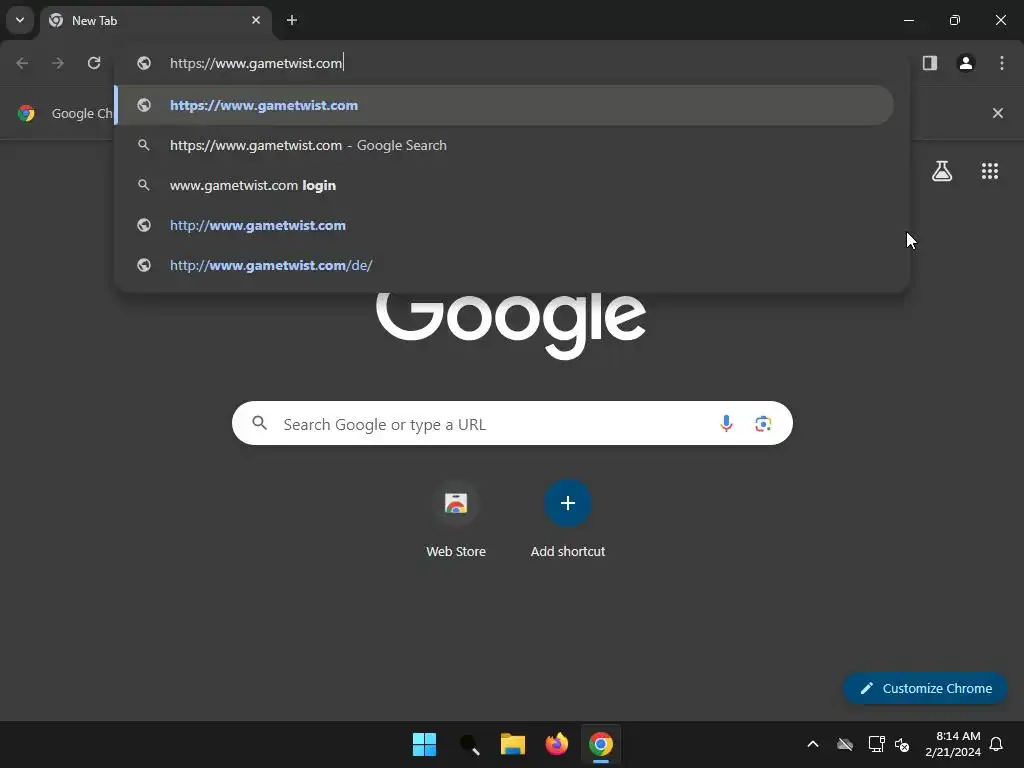This screenshot has width=1024, height=768.
Task: Open network status tray icon
Action: coord(876,744)
